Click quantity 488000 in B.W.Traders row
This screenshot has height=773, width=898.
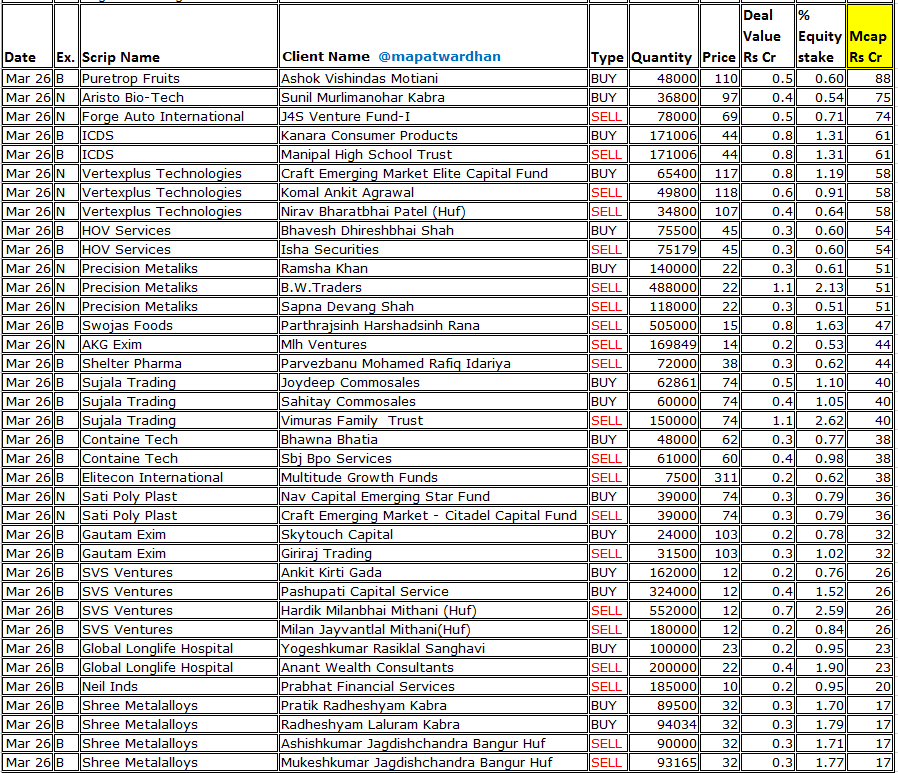[x=664, y=287]
